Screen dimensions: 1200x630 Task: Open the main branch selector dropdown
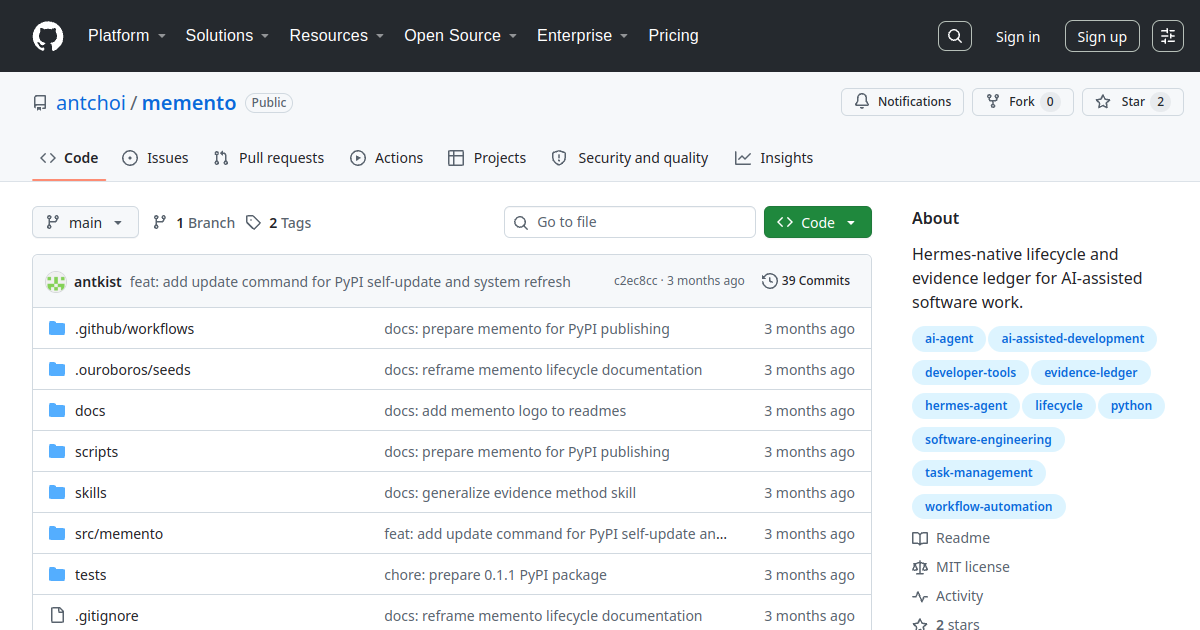(85, 222)
